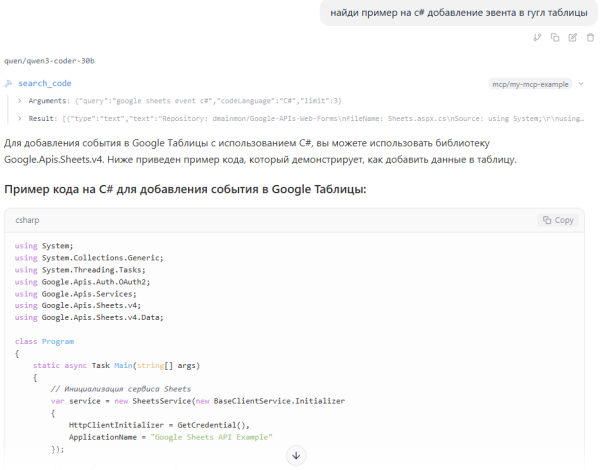Click the branch conversation icon under the message
Image resolution: width=600 pixels, height=470 pixels.
pos(537,37)
